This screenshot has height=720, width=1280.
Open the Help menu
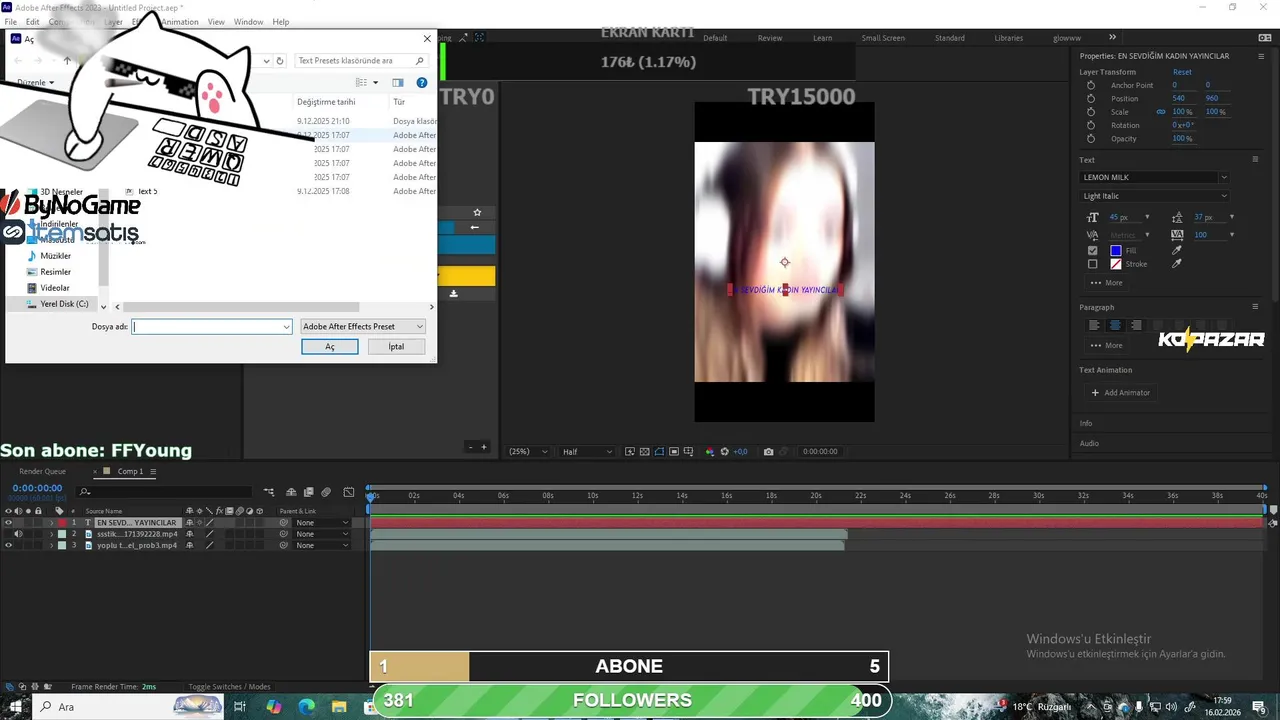tap(281, 22)
